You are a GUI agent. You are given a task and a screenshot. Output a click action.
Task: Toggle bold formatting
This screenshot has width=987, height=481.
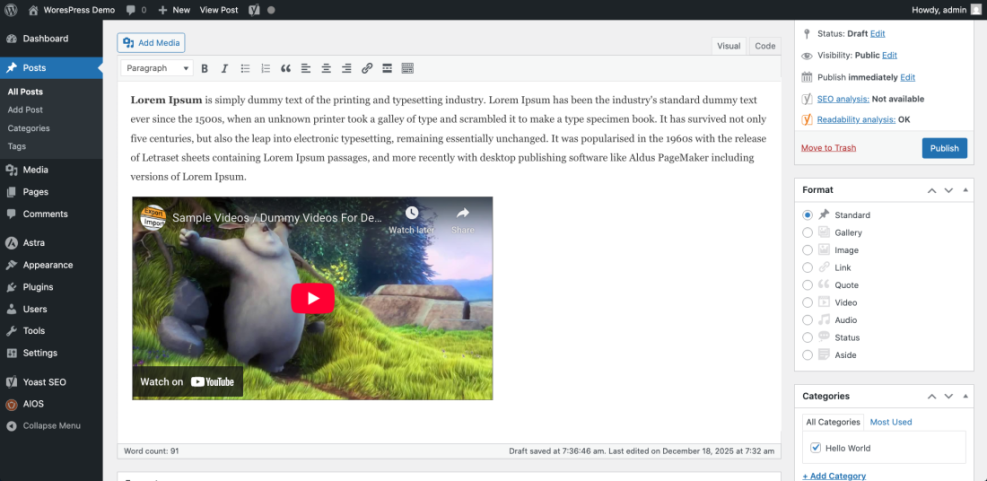point(205,69)
